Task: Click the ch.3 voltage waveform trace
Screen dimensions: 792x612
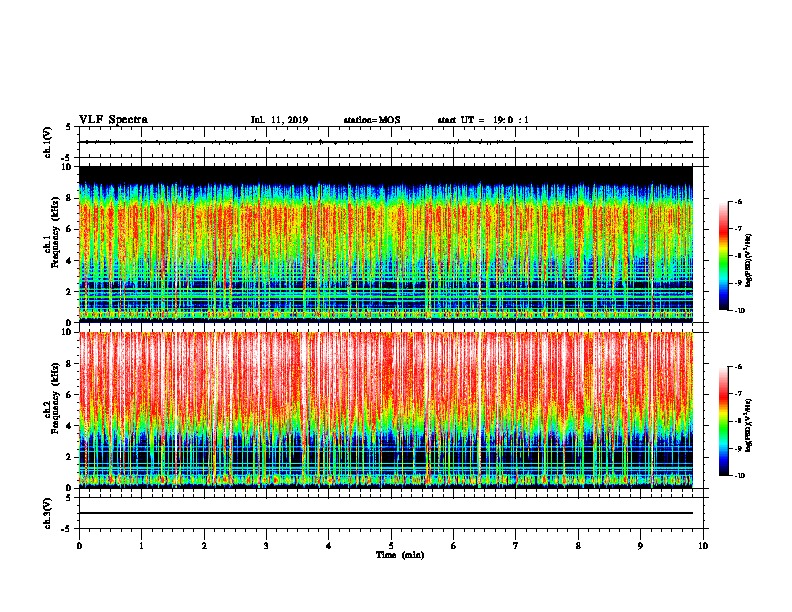Action: pyautogui.click(x=386, y=513)
